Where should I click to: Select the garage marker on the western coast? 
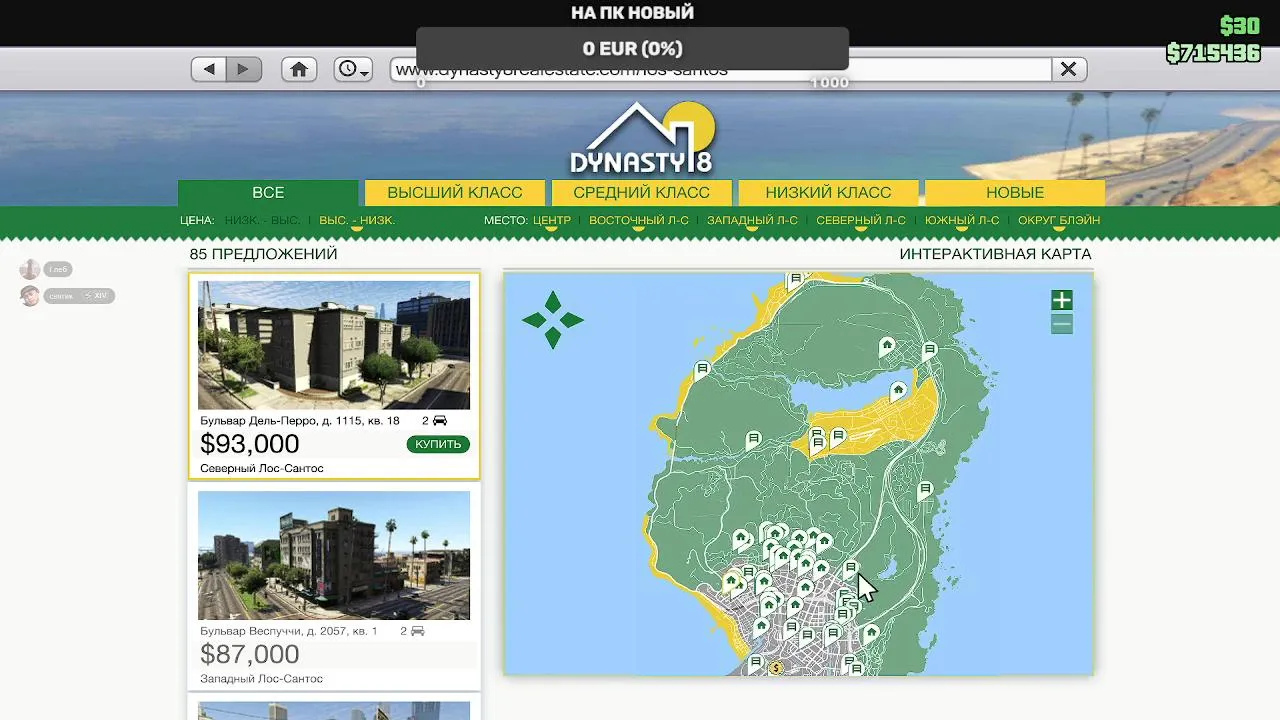tap(702, 369)
